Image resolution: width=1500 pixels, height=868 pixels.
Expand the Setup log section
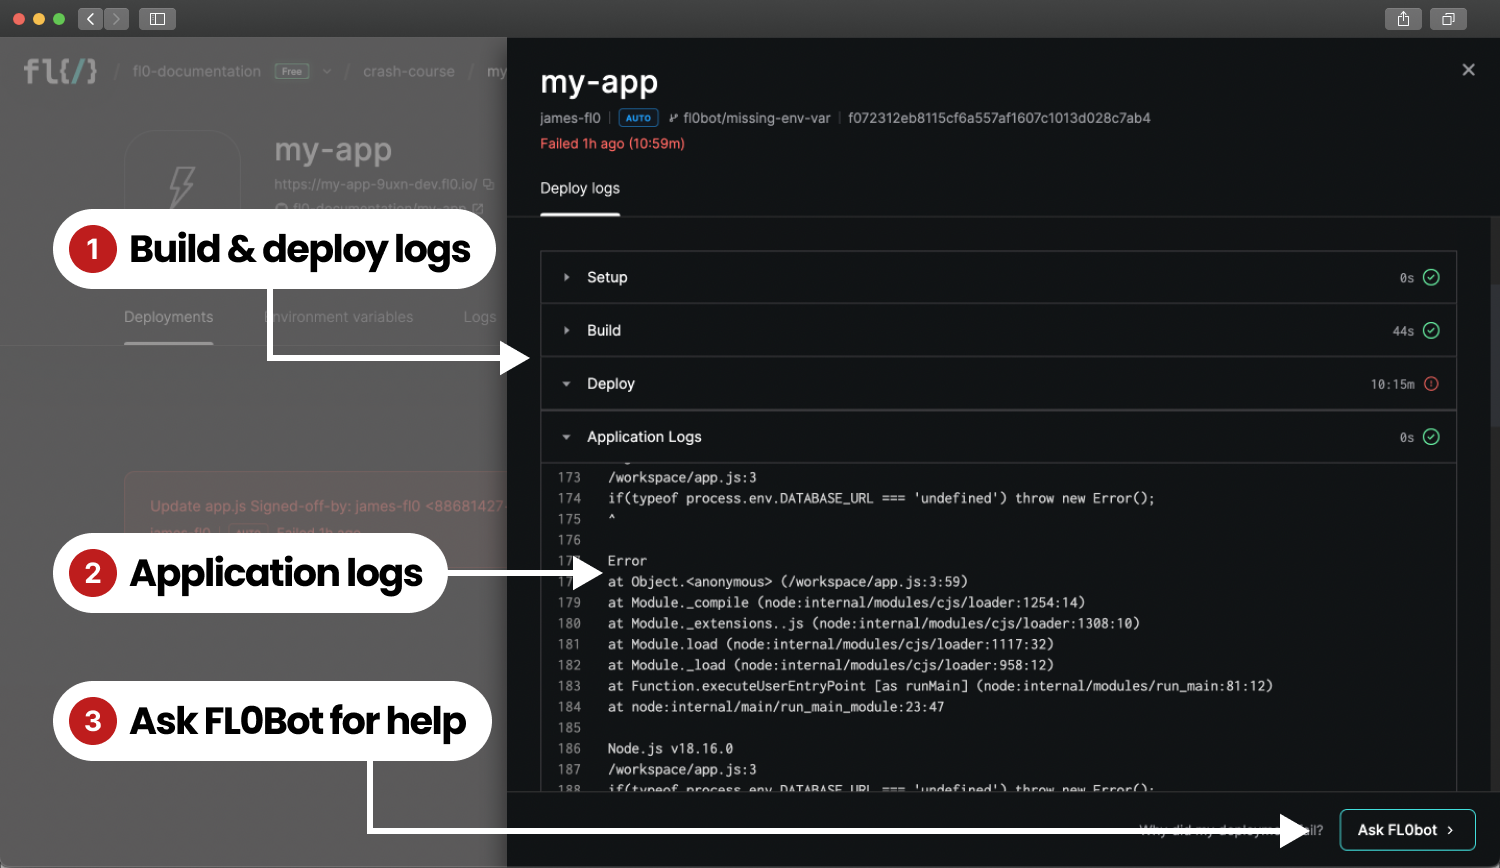[566, 277]
